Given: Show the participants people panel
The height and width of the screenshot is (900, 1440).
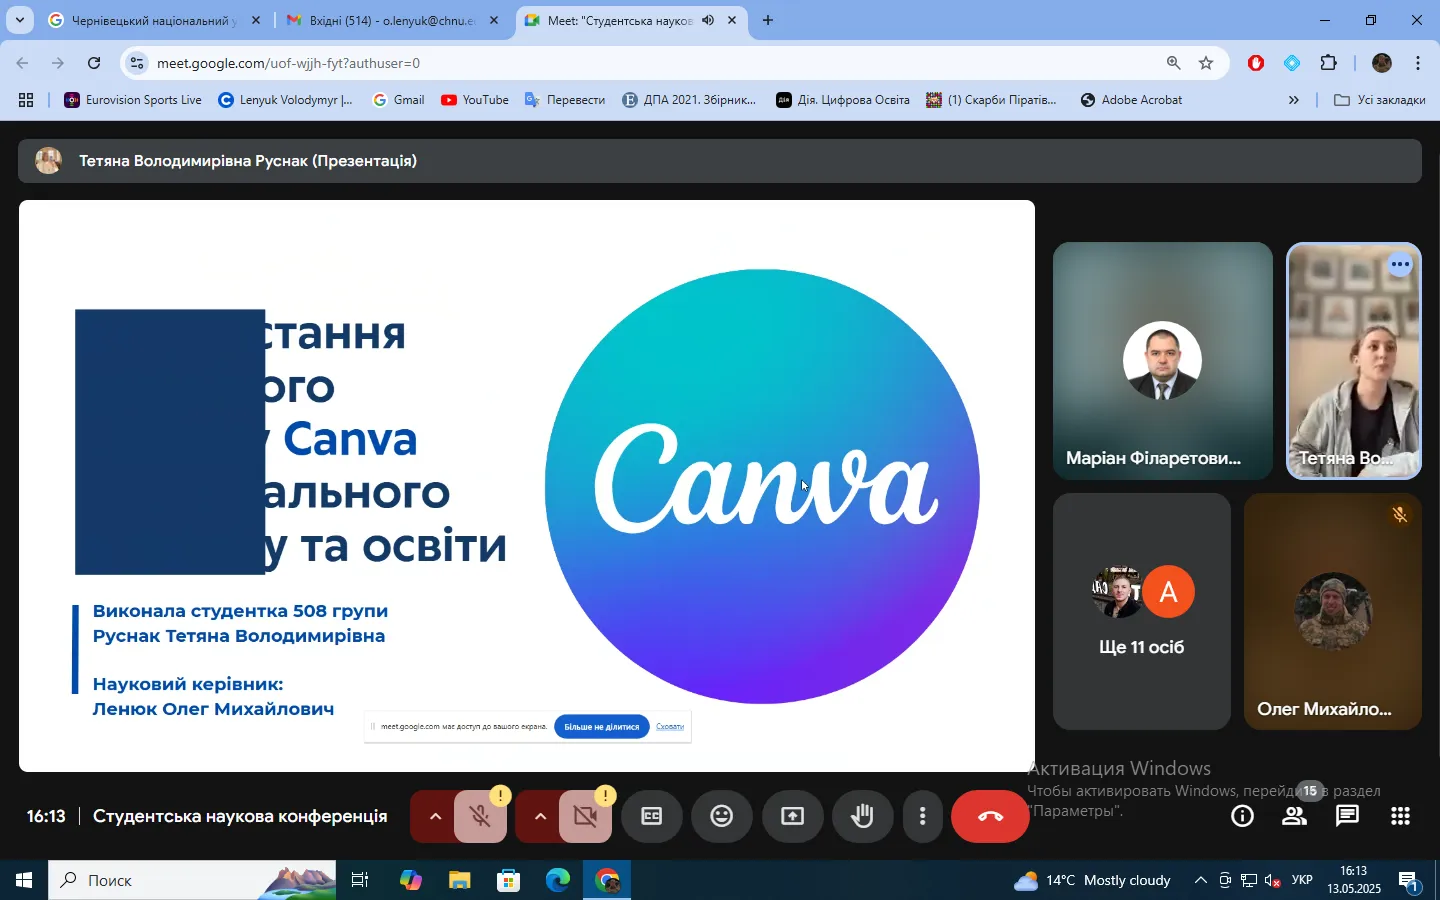Looking at the screenshot, I should (1295, 817).
